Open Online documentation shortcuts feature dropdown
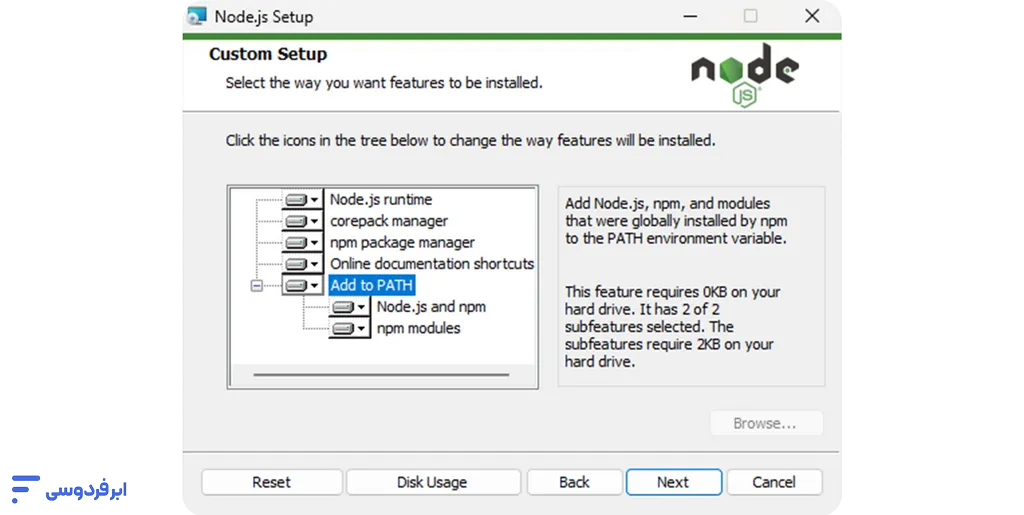 [302, 264]
